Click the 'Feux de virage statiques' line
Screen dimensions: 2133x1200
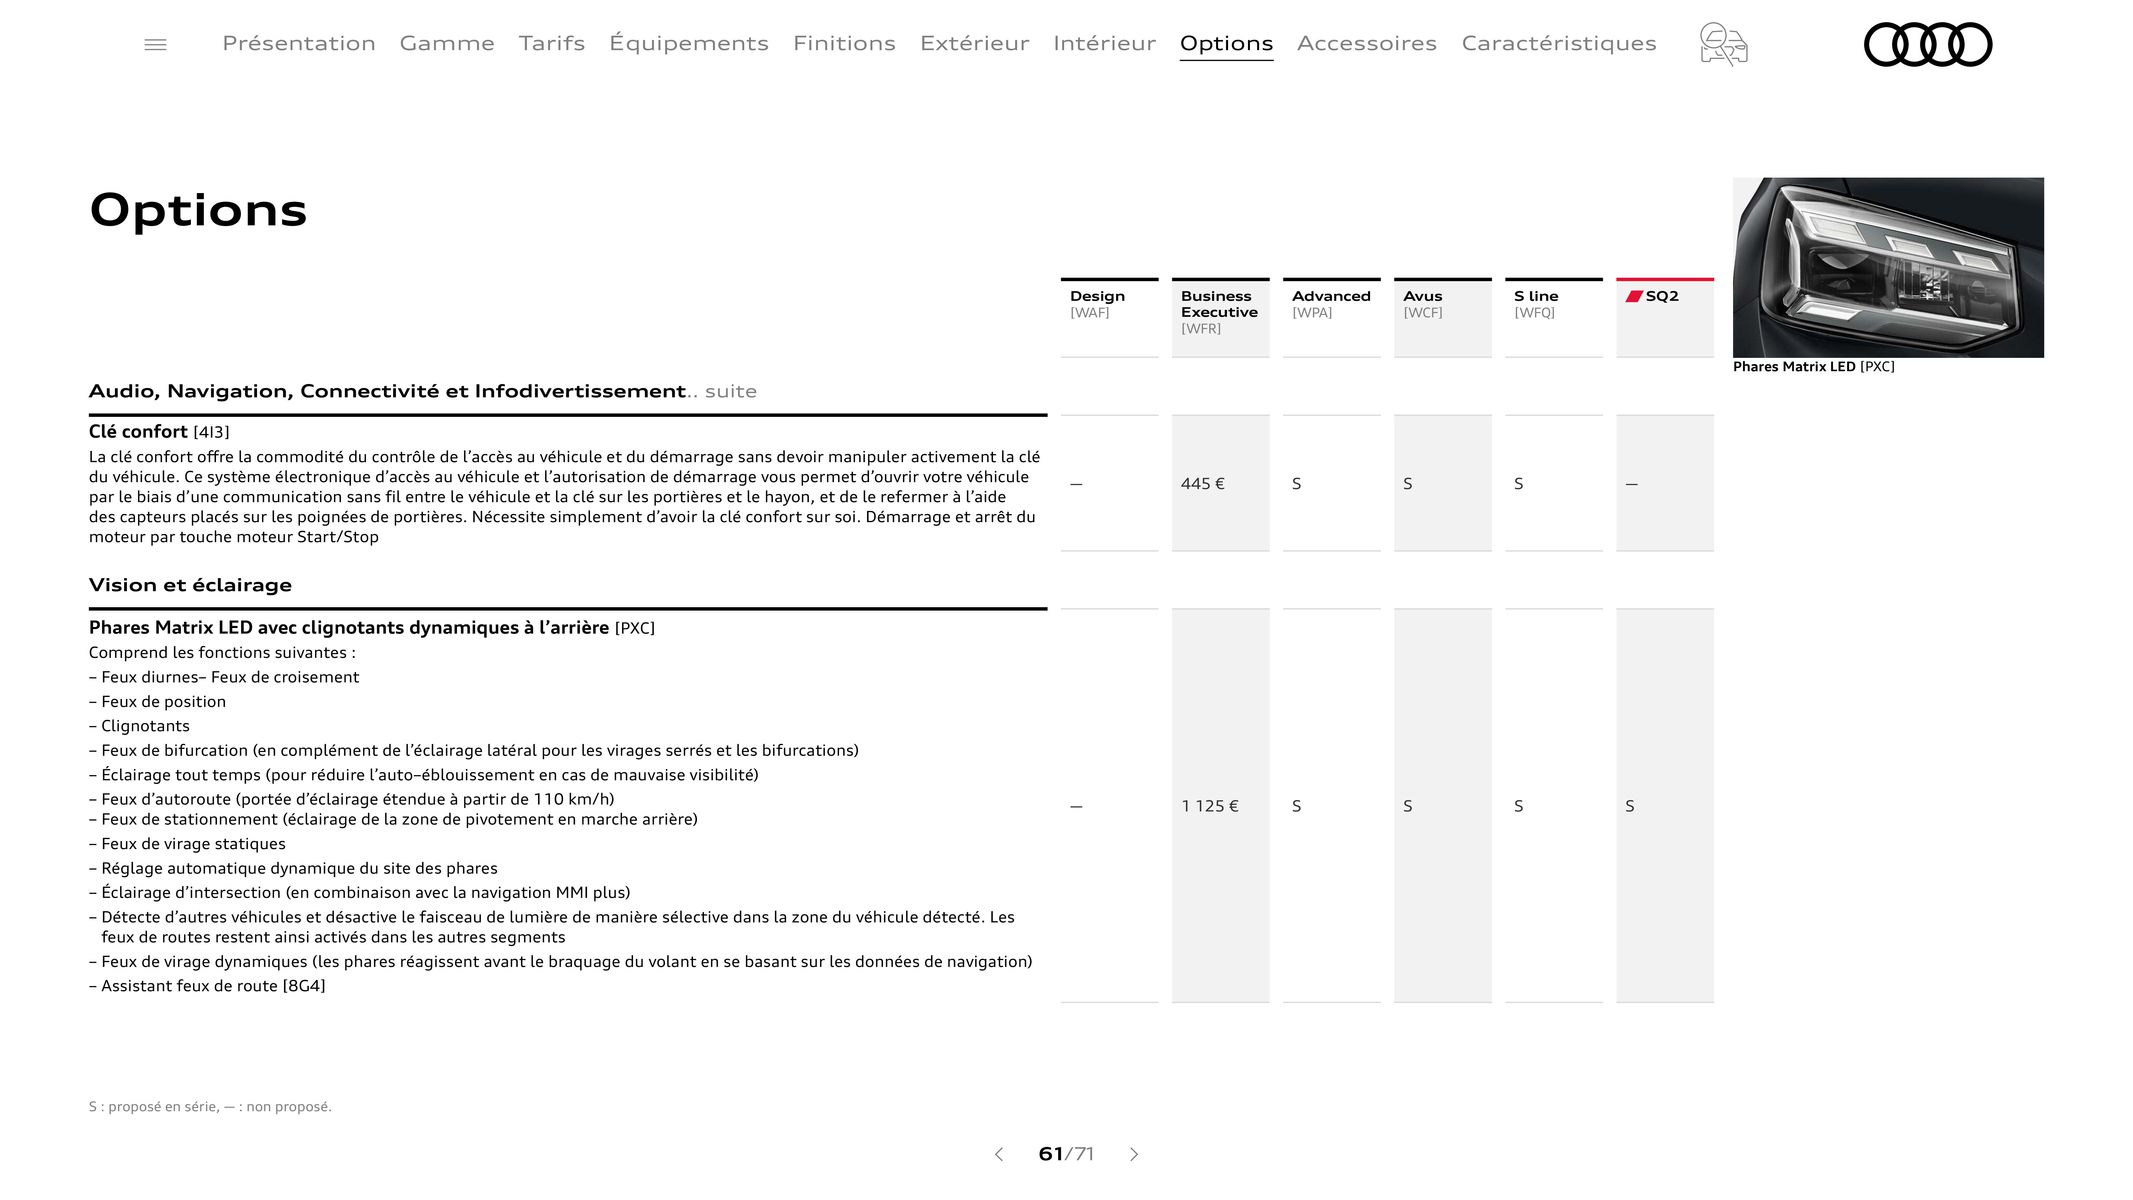pos(187,844)
